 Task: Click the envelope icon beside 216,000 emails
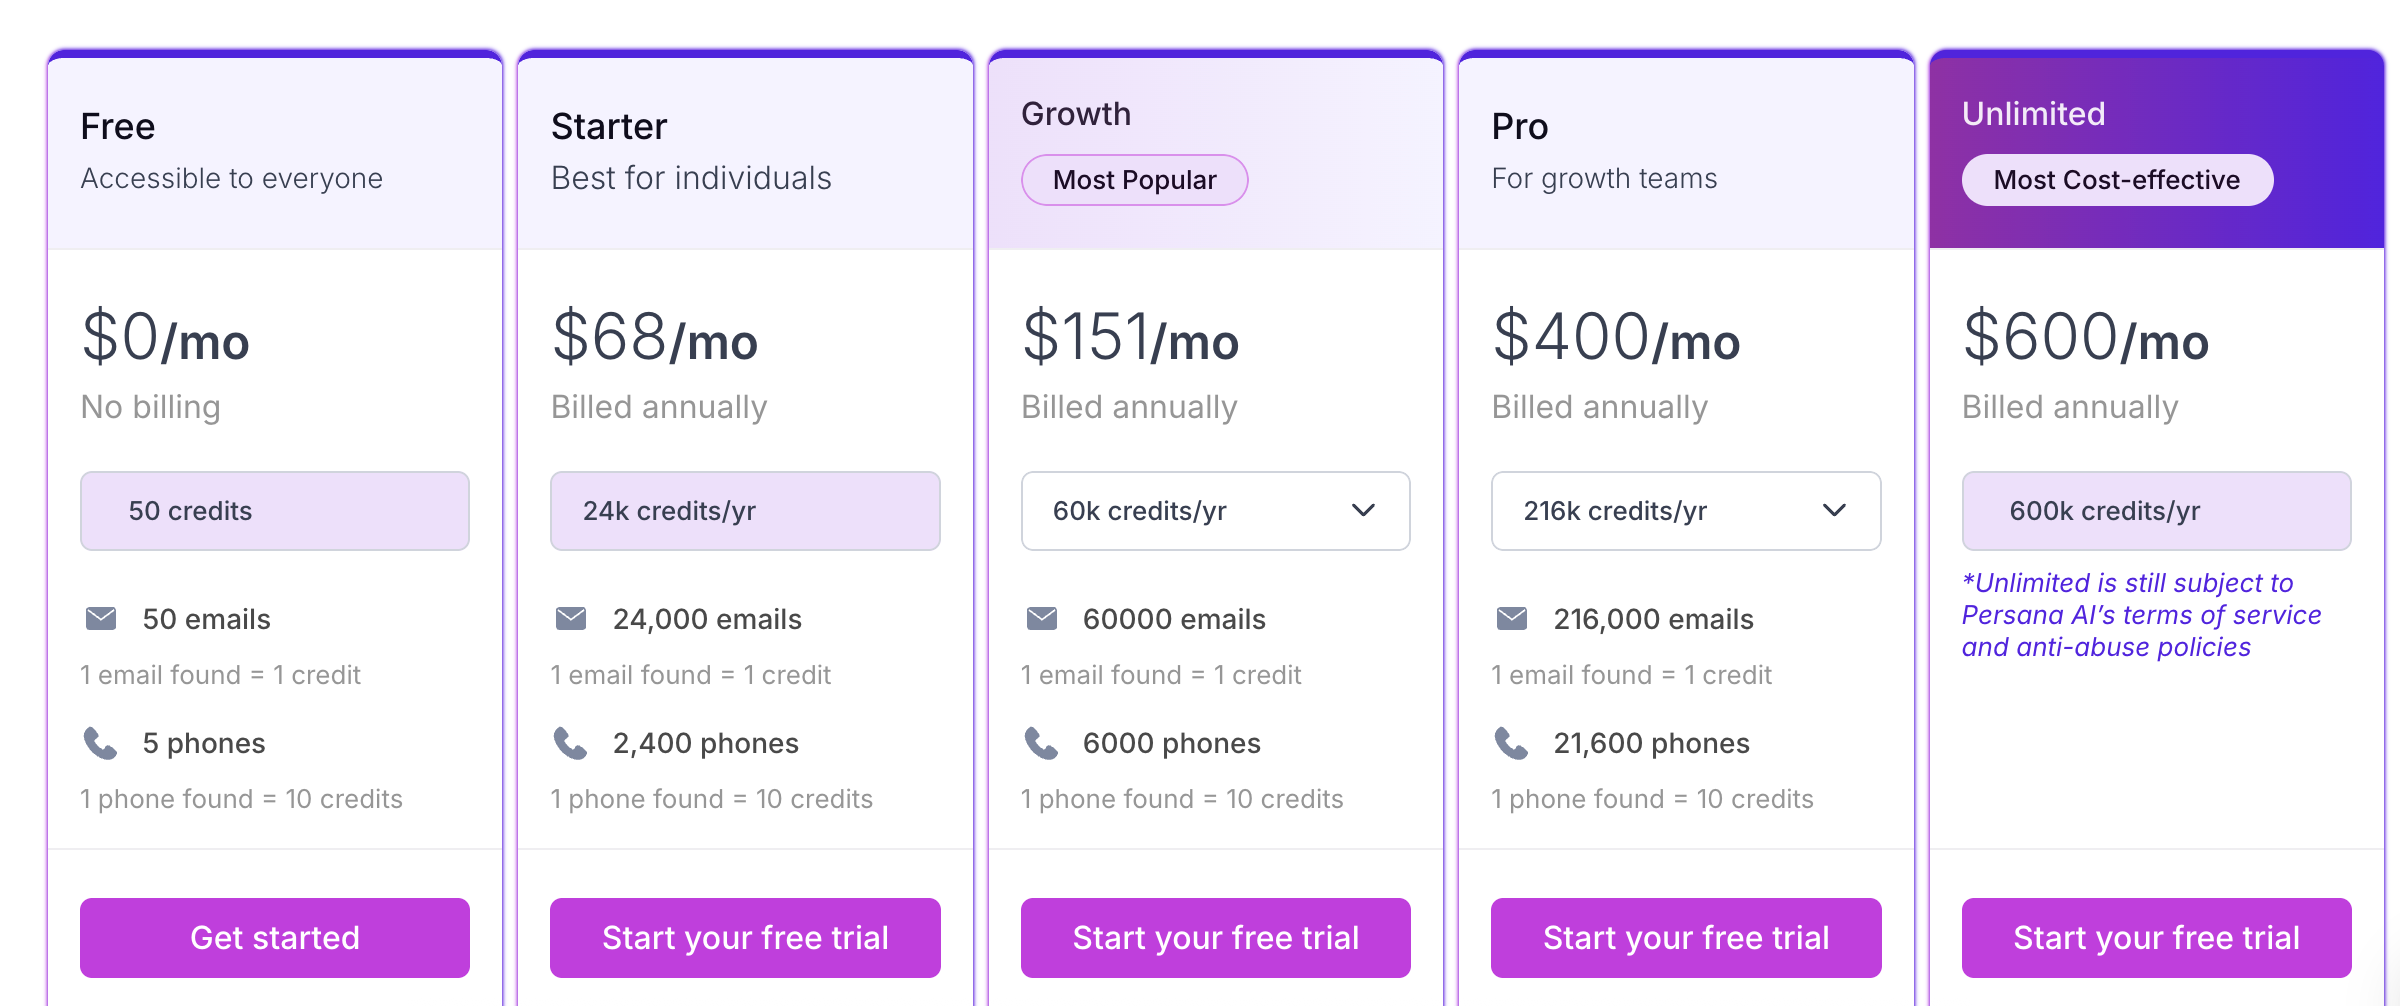[1512, 619]
